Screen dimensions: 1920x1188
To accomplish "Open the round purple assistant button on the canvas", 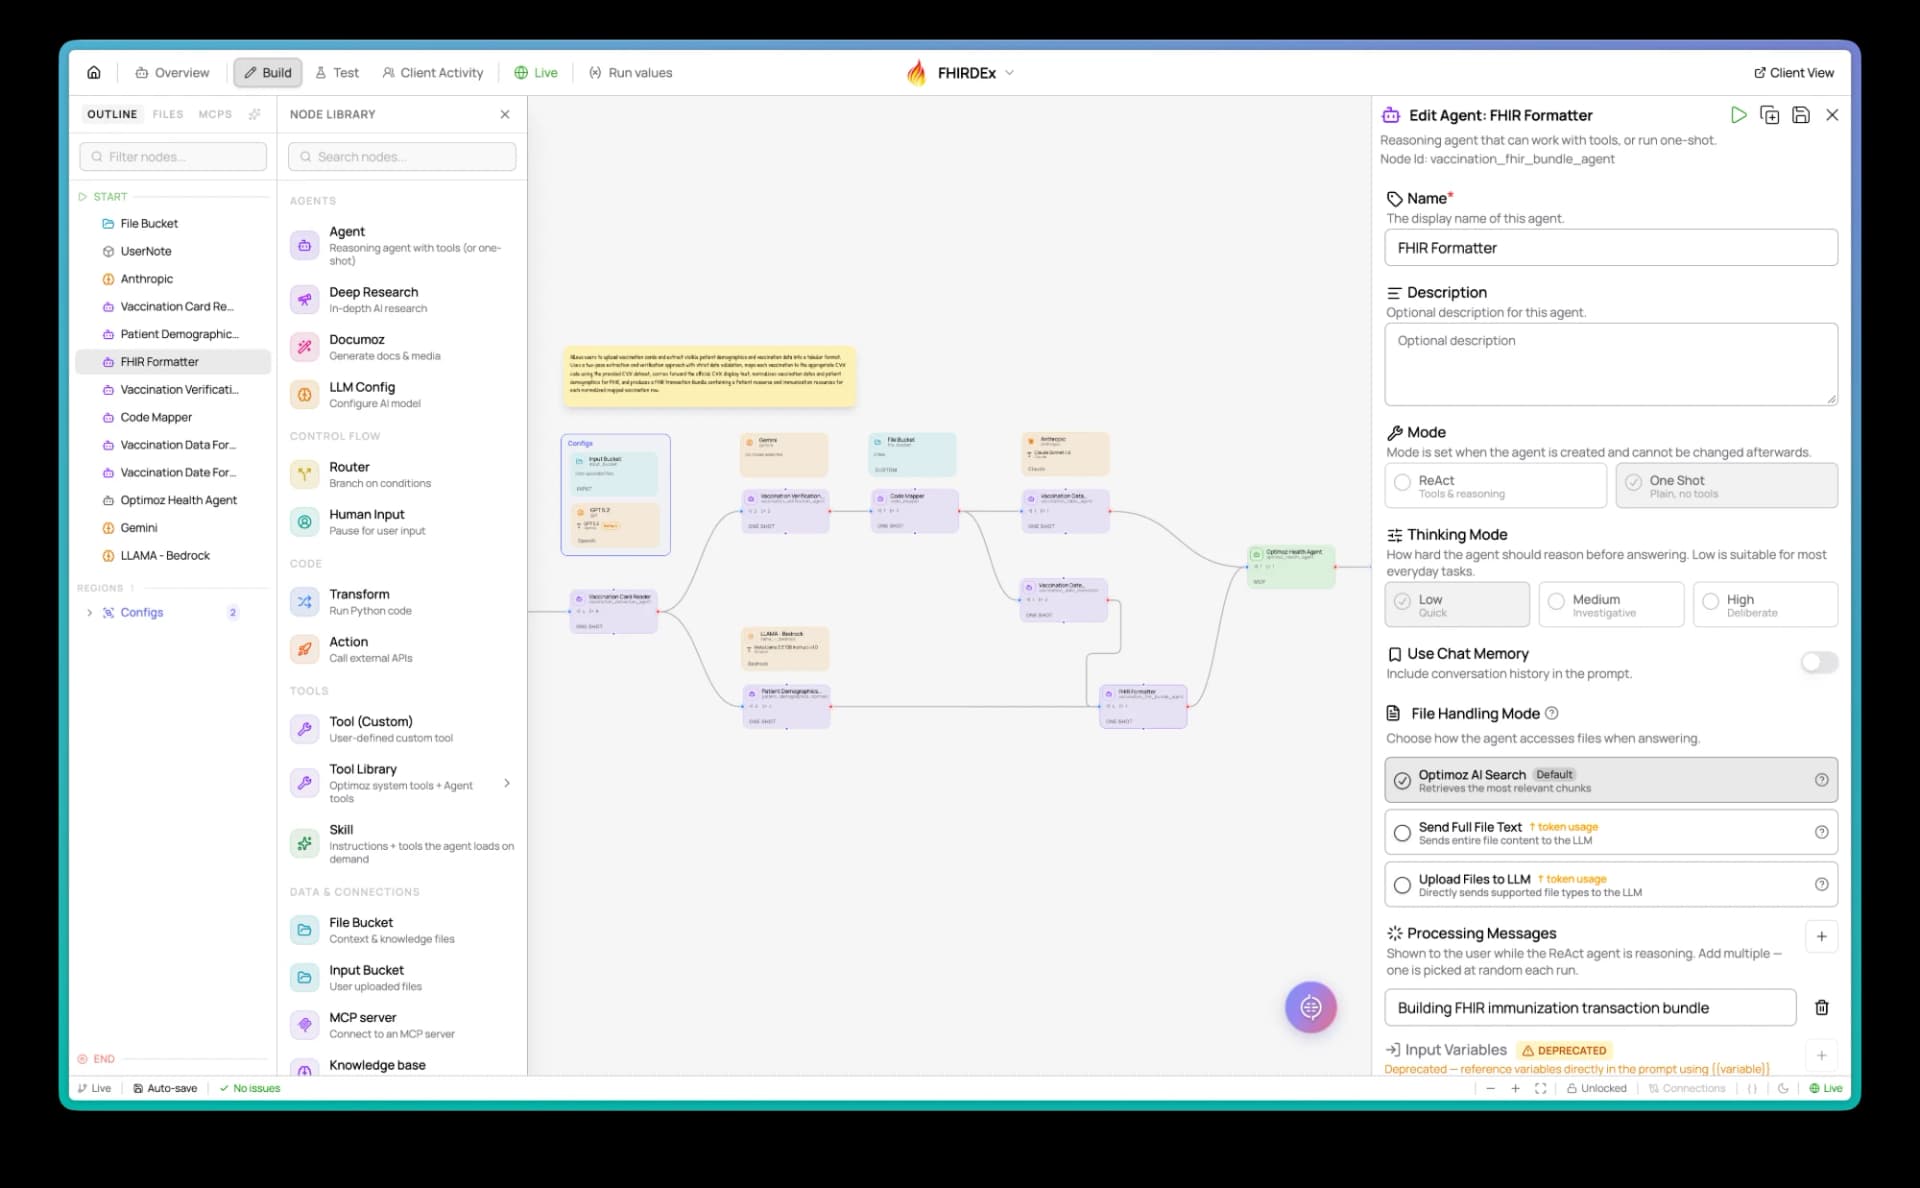I will tap(1310, 1007).
